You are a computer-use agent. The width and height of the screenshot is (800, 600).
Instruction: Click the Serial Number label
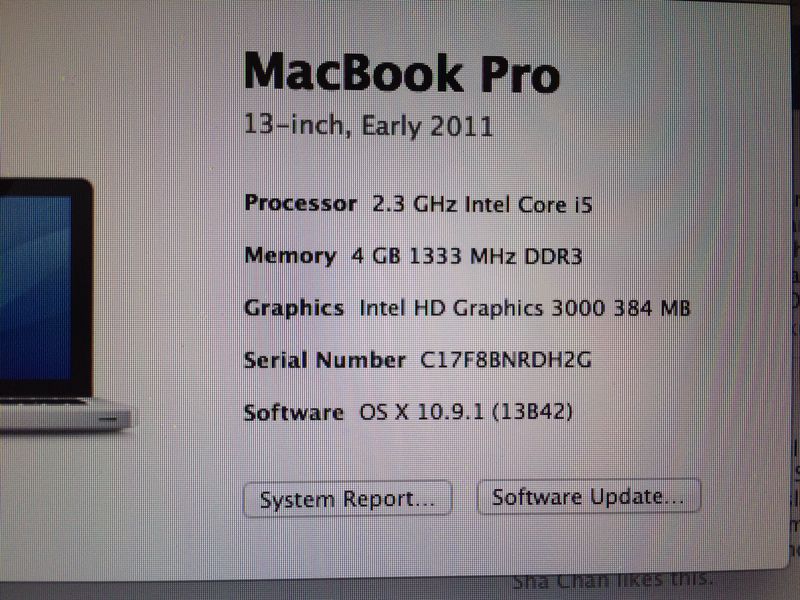pos(325,360)
